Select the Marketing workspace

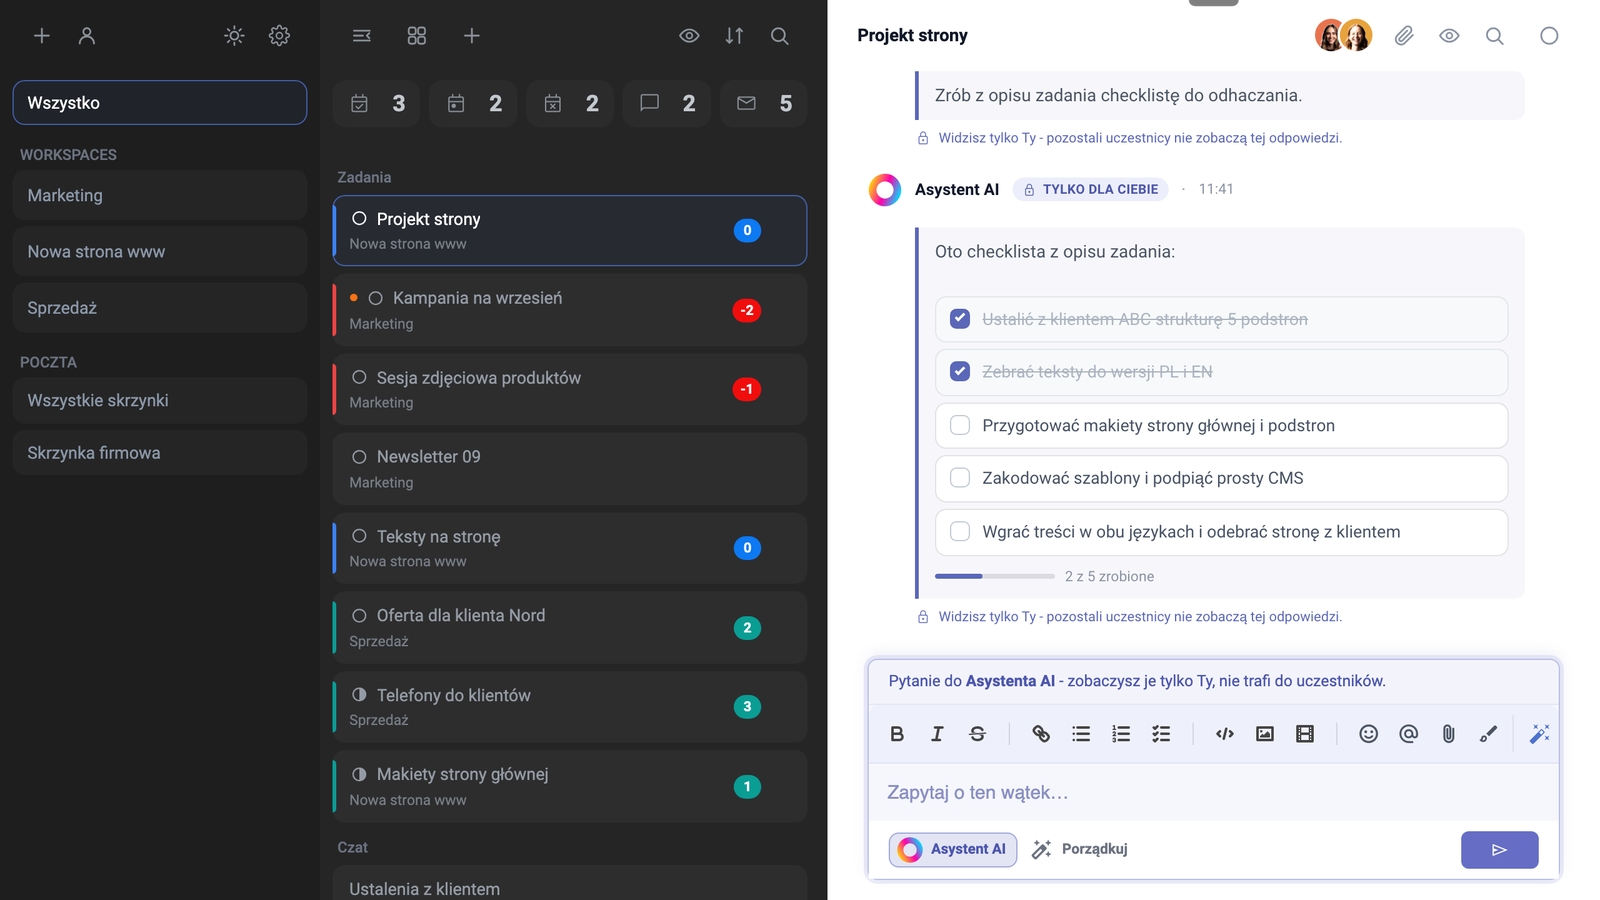click(160, 195)
